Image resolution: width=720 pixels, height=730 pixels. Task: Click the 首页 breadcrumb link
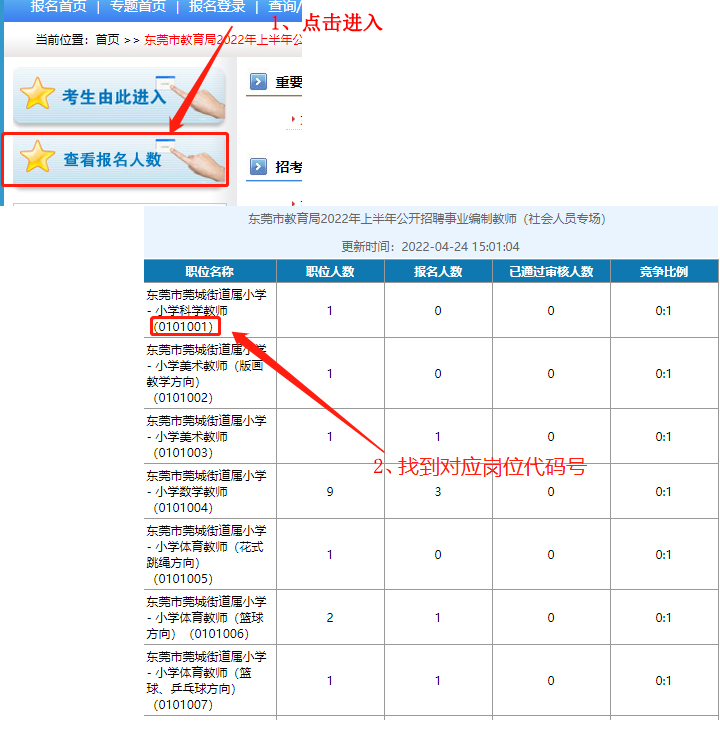(x=107, y=40)
